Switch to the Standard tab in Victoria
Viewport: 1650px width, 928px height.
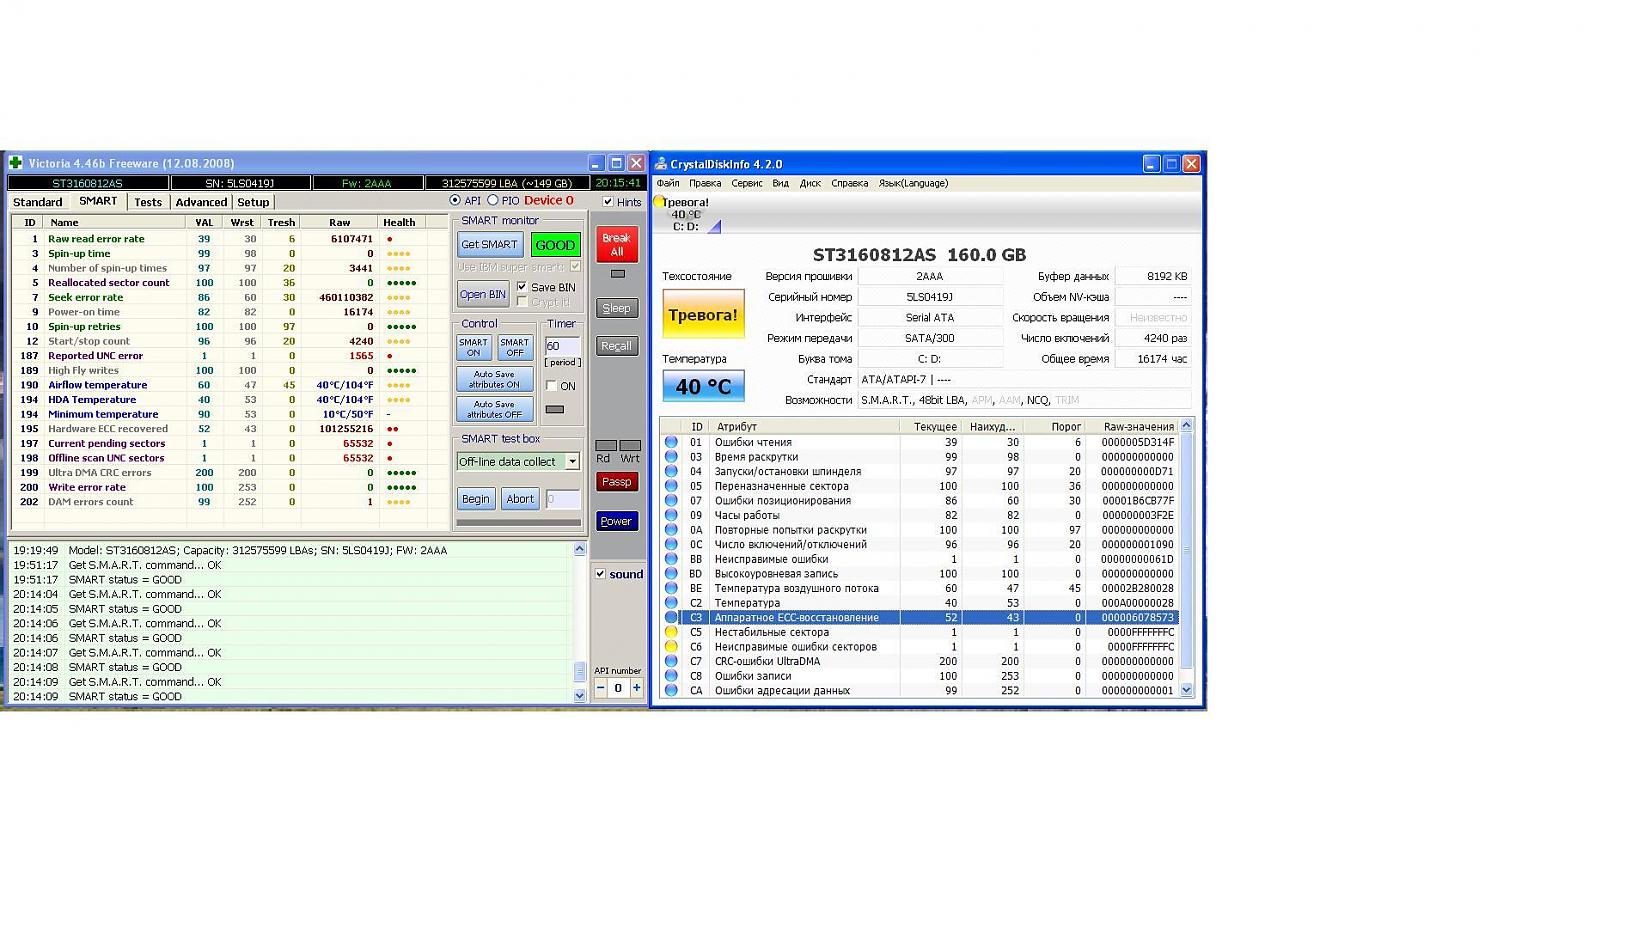coord(38,202)
